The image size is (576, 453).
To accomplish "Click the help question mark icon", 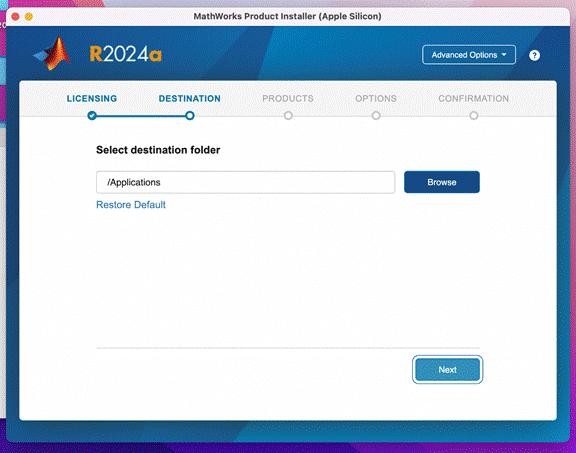I will 534,55.
